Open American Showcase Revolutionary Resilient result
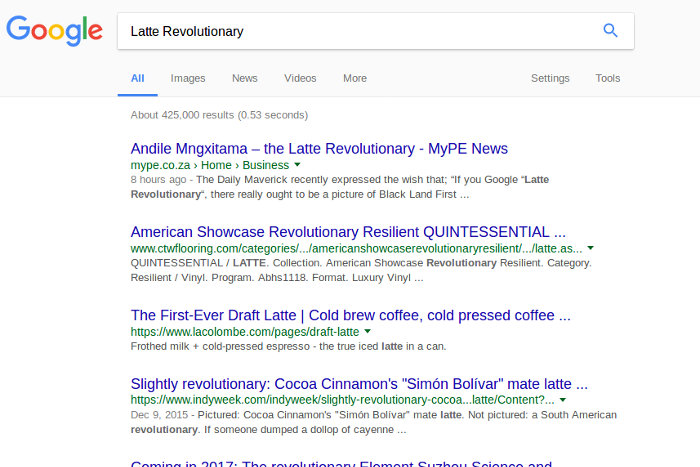700x467 pixels. [348, 232]
